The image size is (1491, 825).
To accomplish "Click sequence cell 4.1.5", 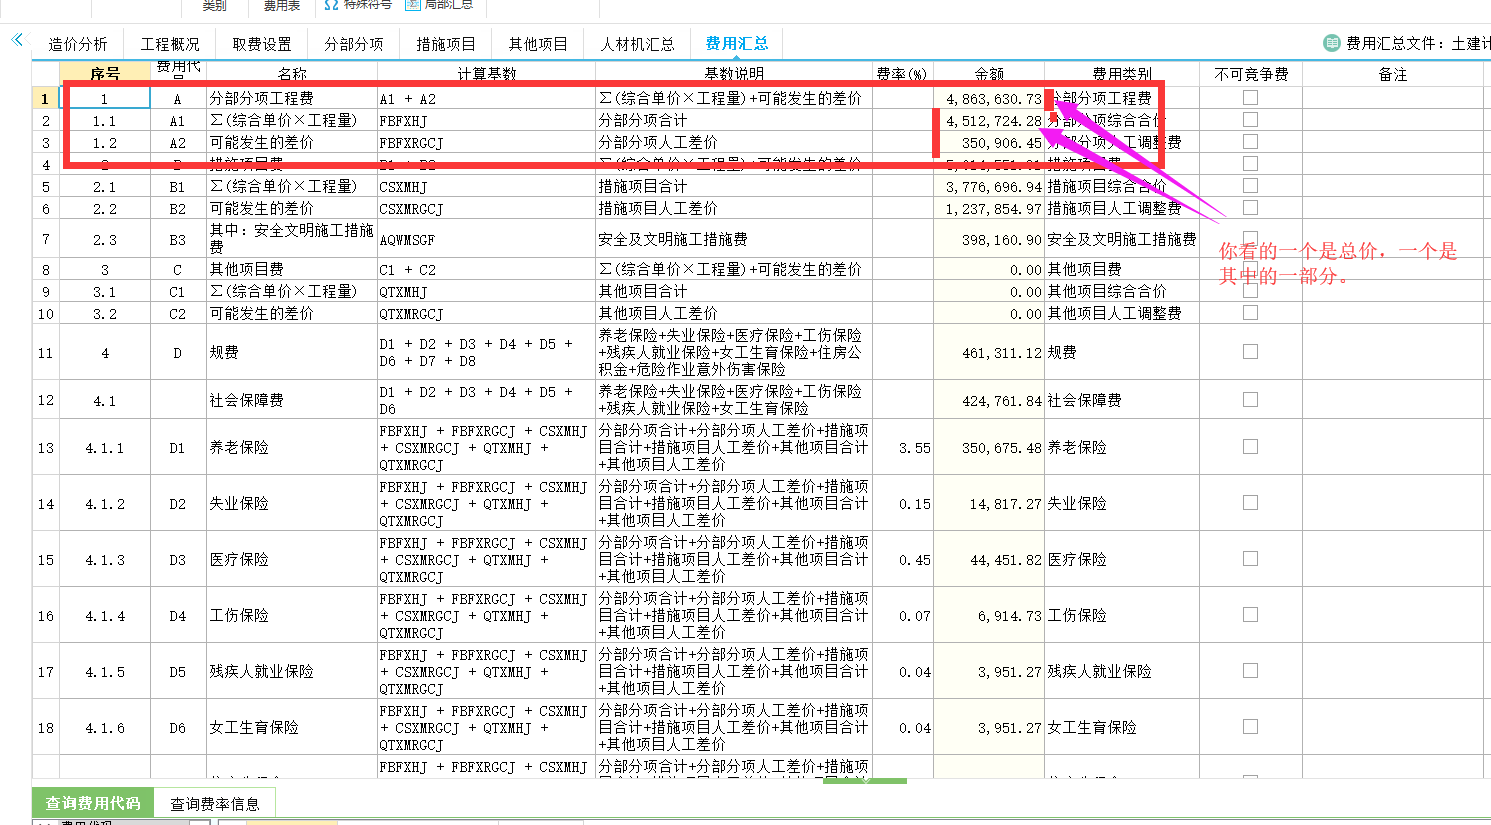I will 105,672.
